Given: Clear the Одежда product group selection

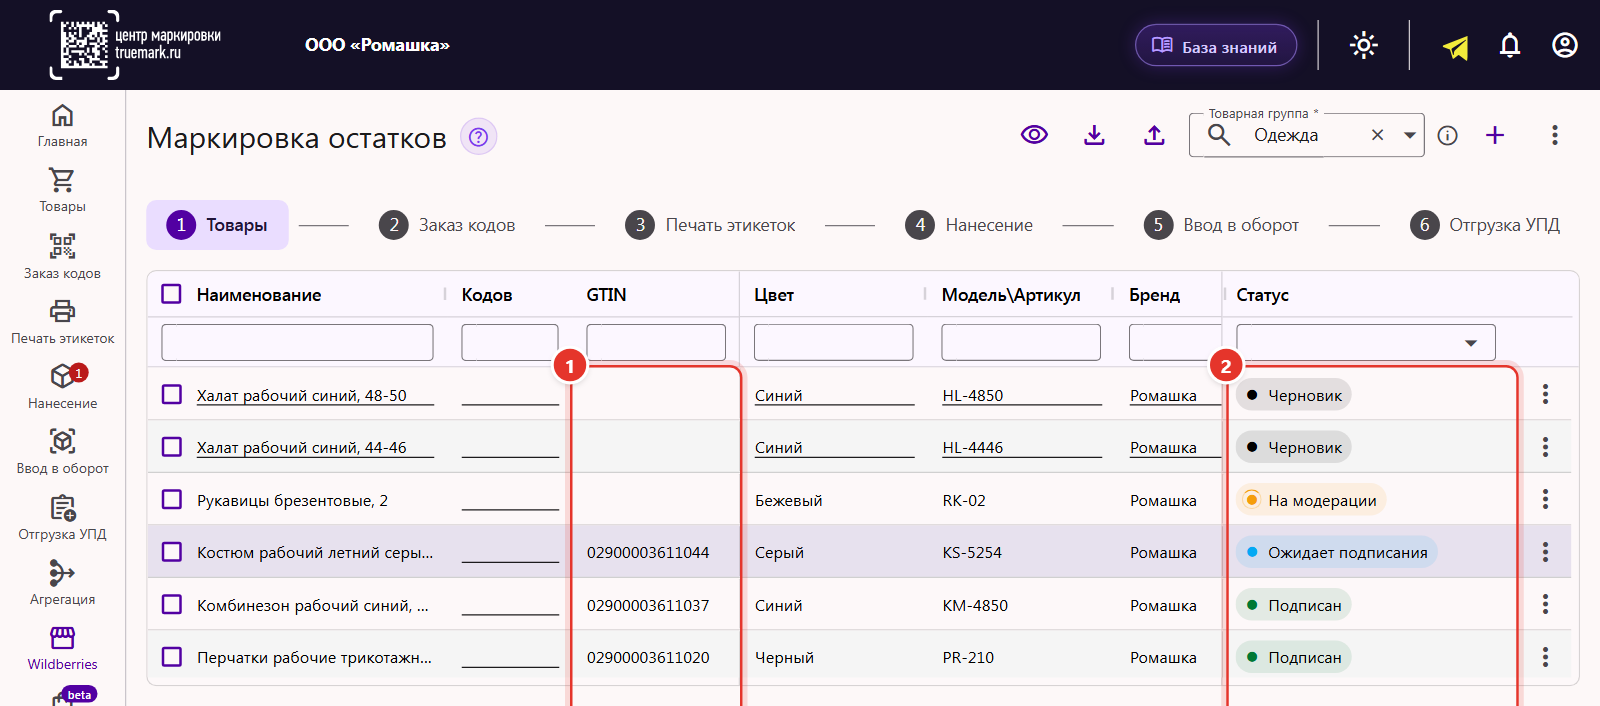Looking at the screenshot, I should point(1378,135).
